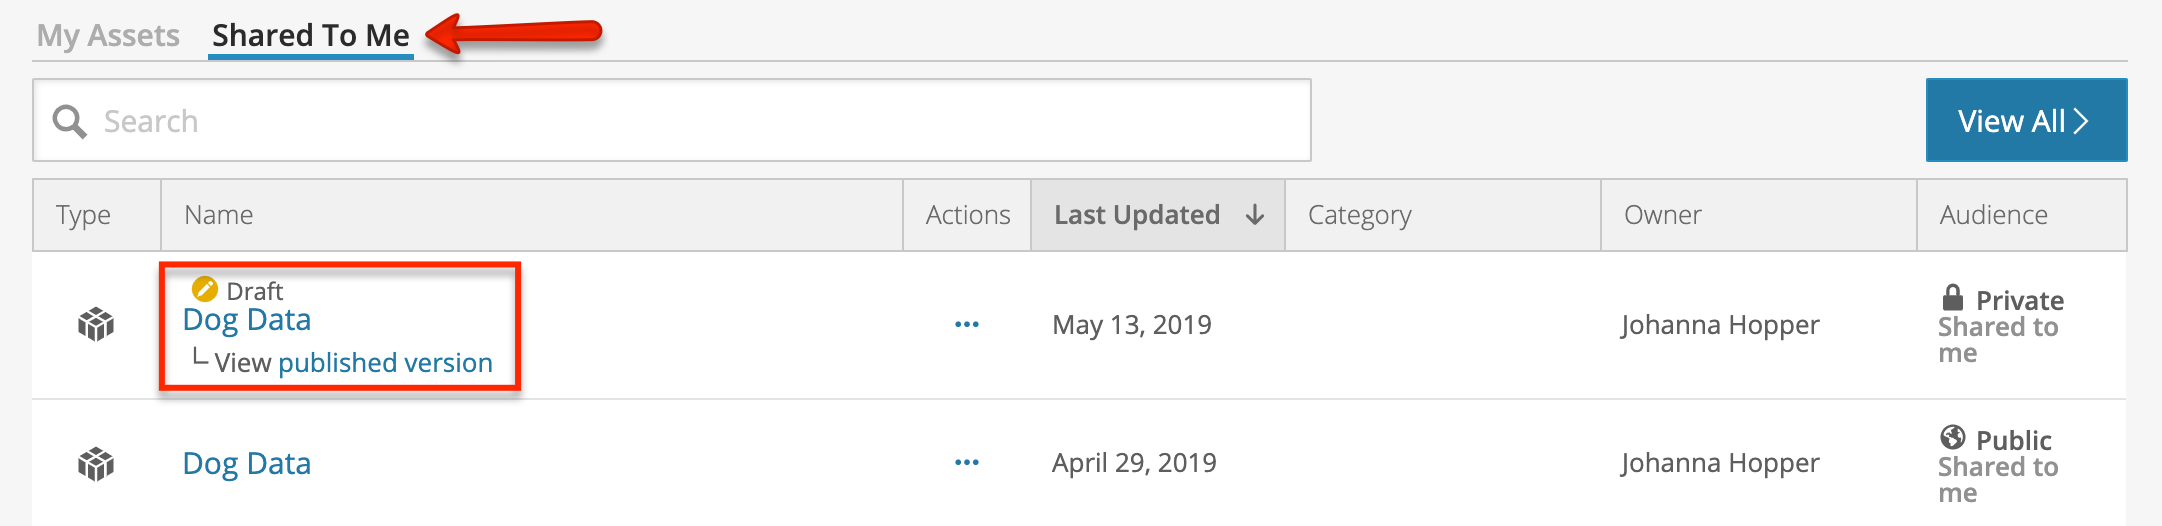2162x526 pixels.
Task: Click the yellow Draft pencil badge
Action: [x=205, y=290]
